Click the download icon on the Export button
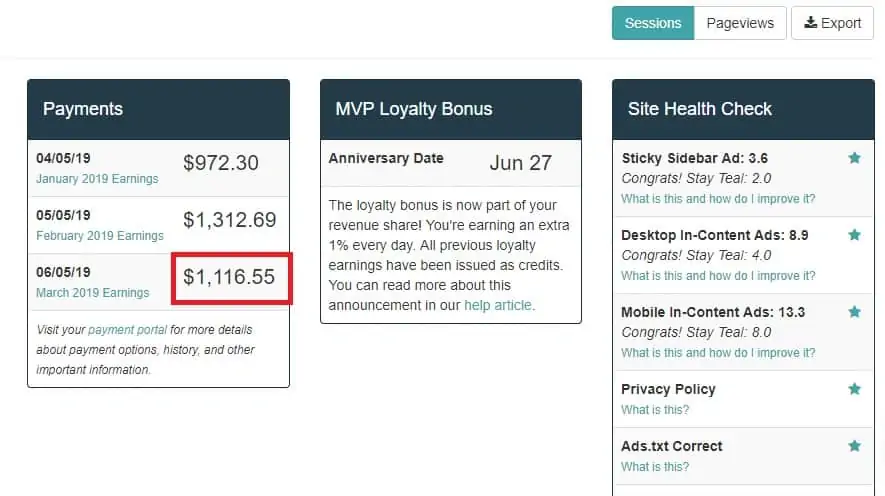The width and height of the screenshot is (885, 496). (810, 23)
